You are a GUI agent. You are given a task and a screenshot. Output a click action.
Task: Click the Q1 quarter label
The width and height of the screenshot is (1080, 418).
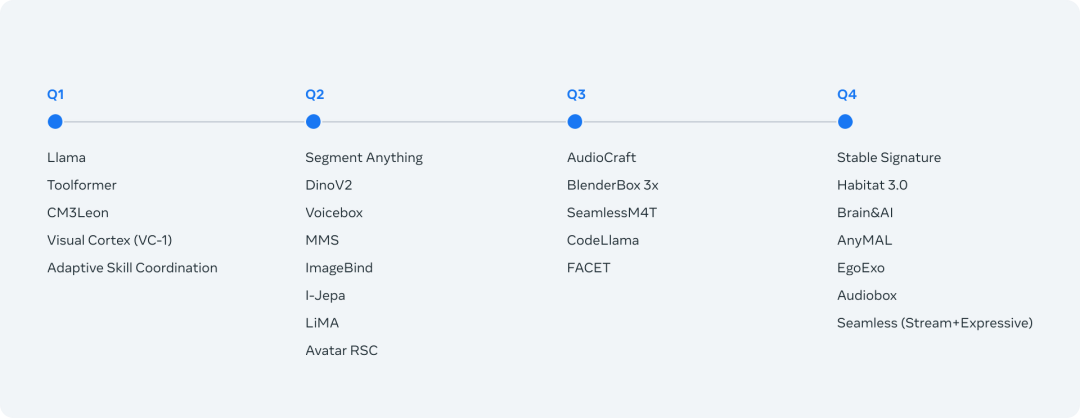click(x=55, y=95)
